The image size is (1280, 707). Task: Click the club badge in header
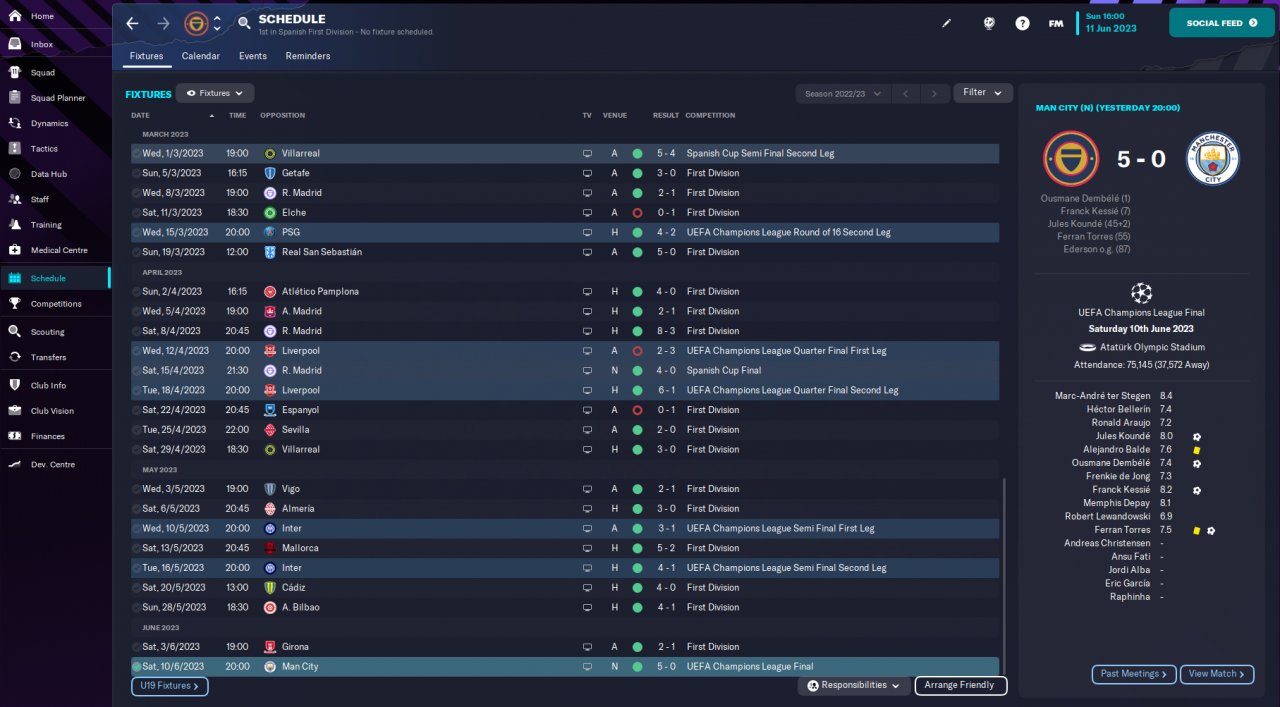coord(196,23)
